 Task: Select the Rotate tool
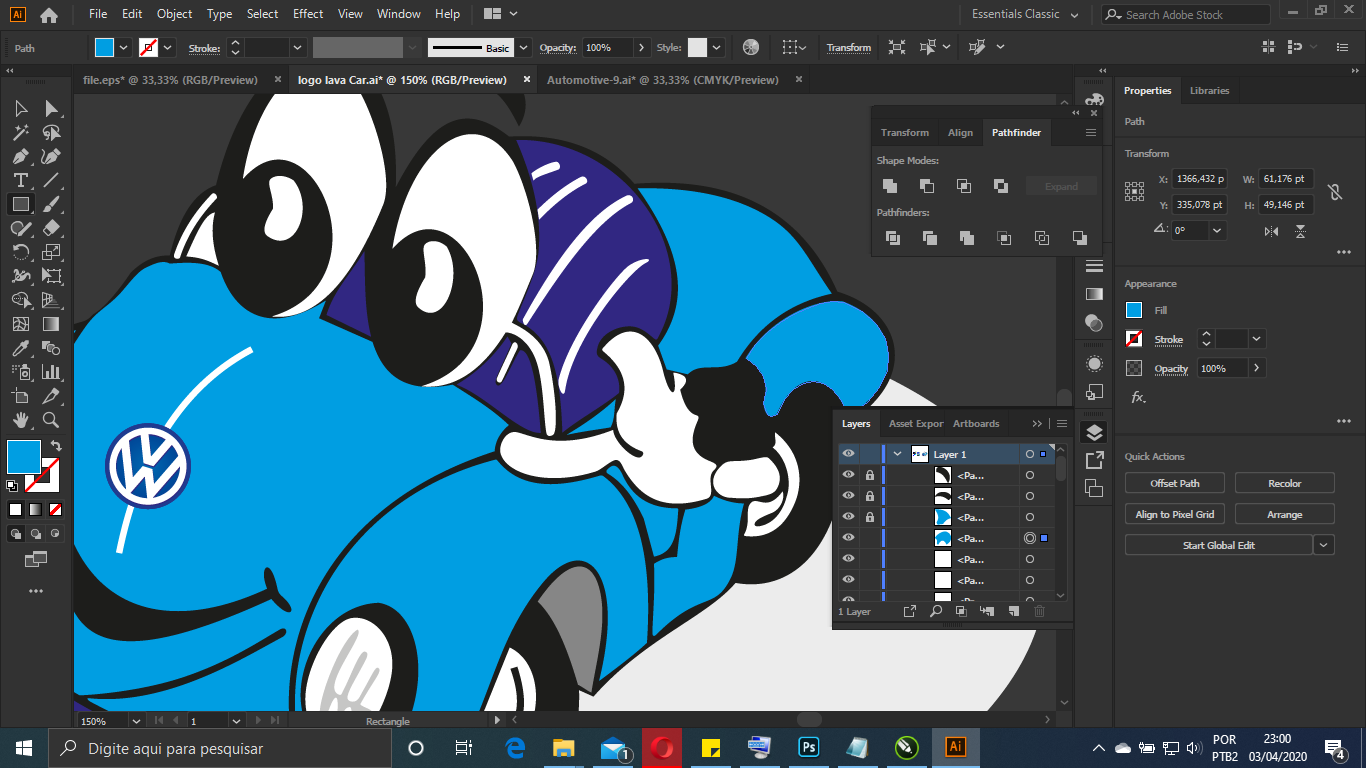pyautogui.click(x=20, y=252)
